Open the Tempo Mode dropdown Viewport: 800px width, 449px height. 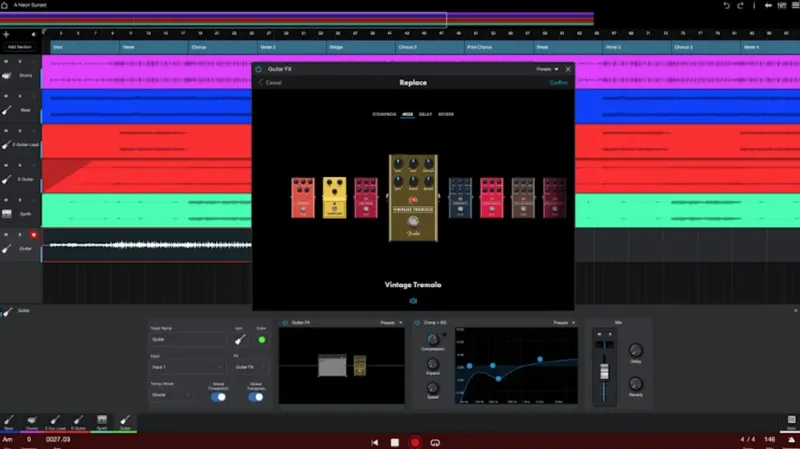click(x=171, y=395)
